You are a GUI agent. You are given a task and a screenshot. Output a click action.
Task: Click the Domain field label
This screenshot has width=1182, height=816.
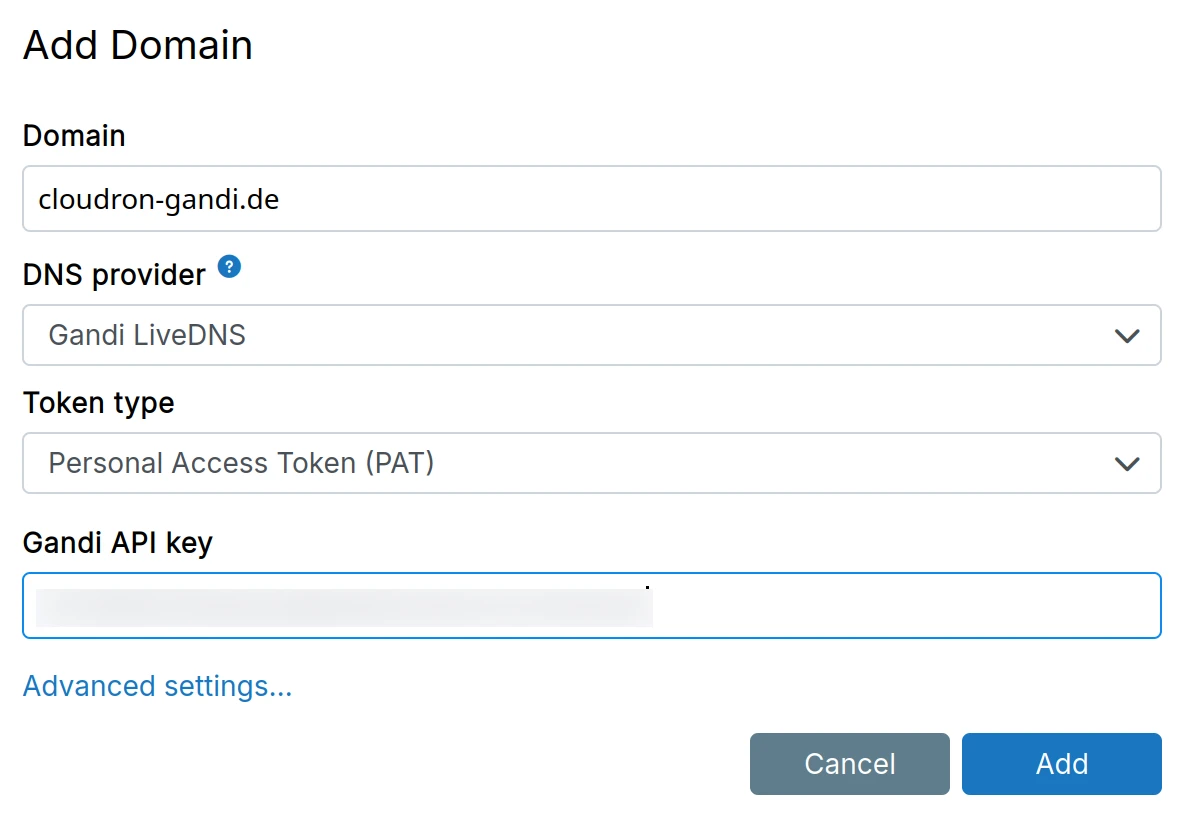coord(74,136)
